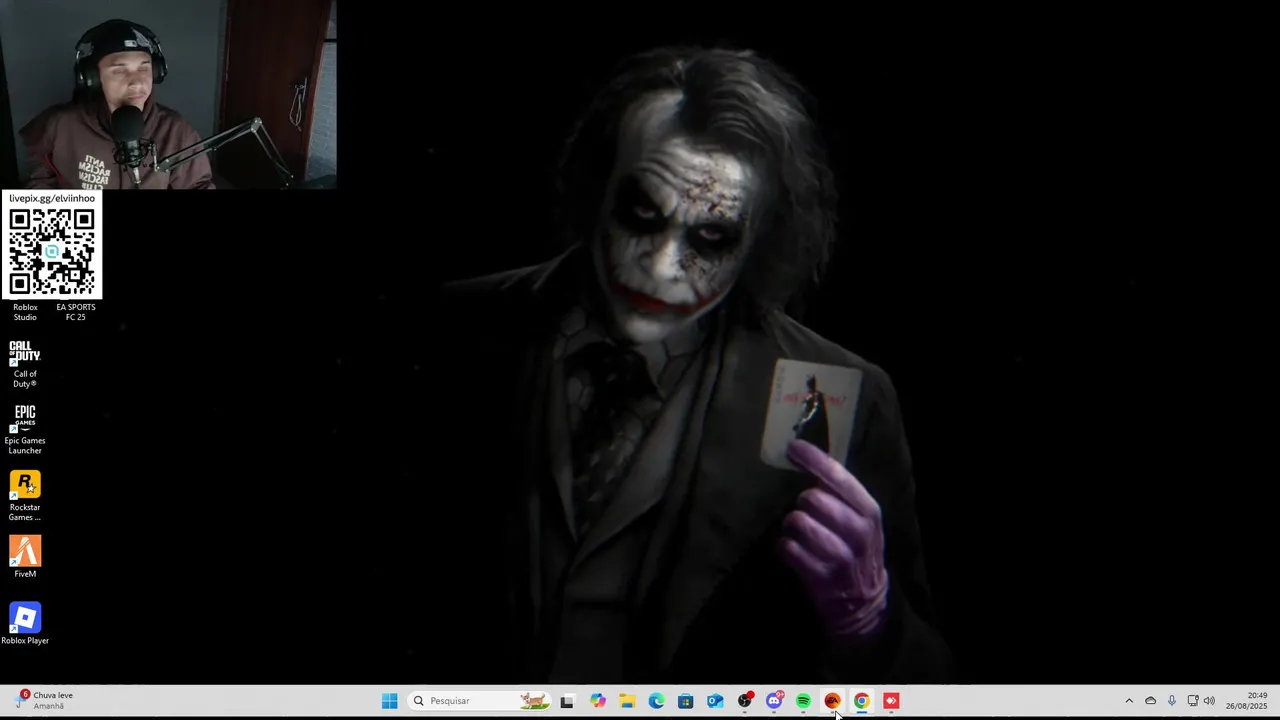
Task: Switch to Google Chrome in the taskbar
Action: 861,701
